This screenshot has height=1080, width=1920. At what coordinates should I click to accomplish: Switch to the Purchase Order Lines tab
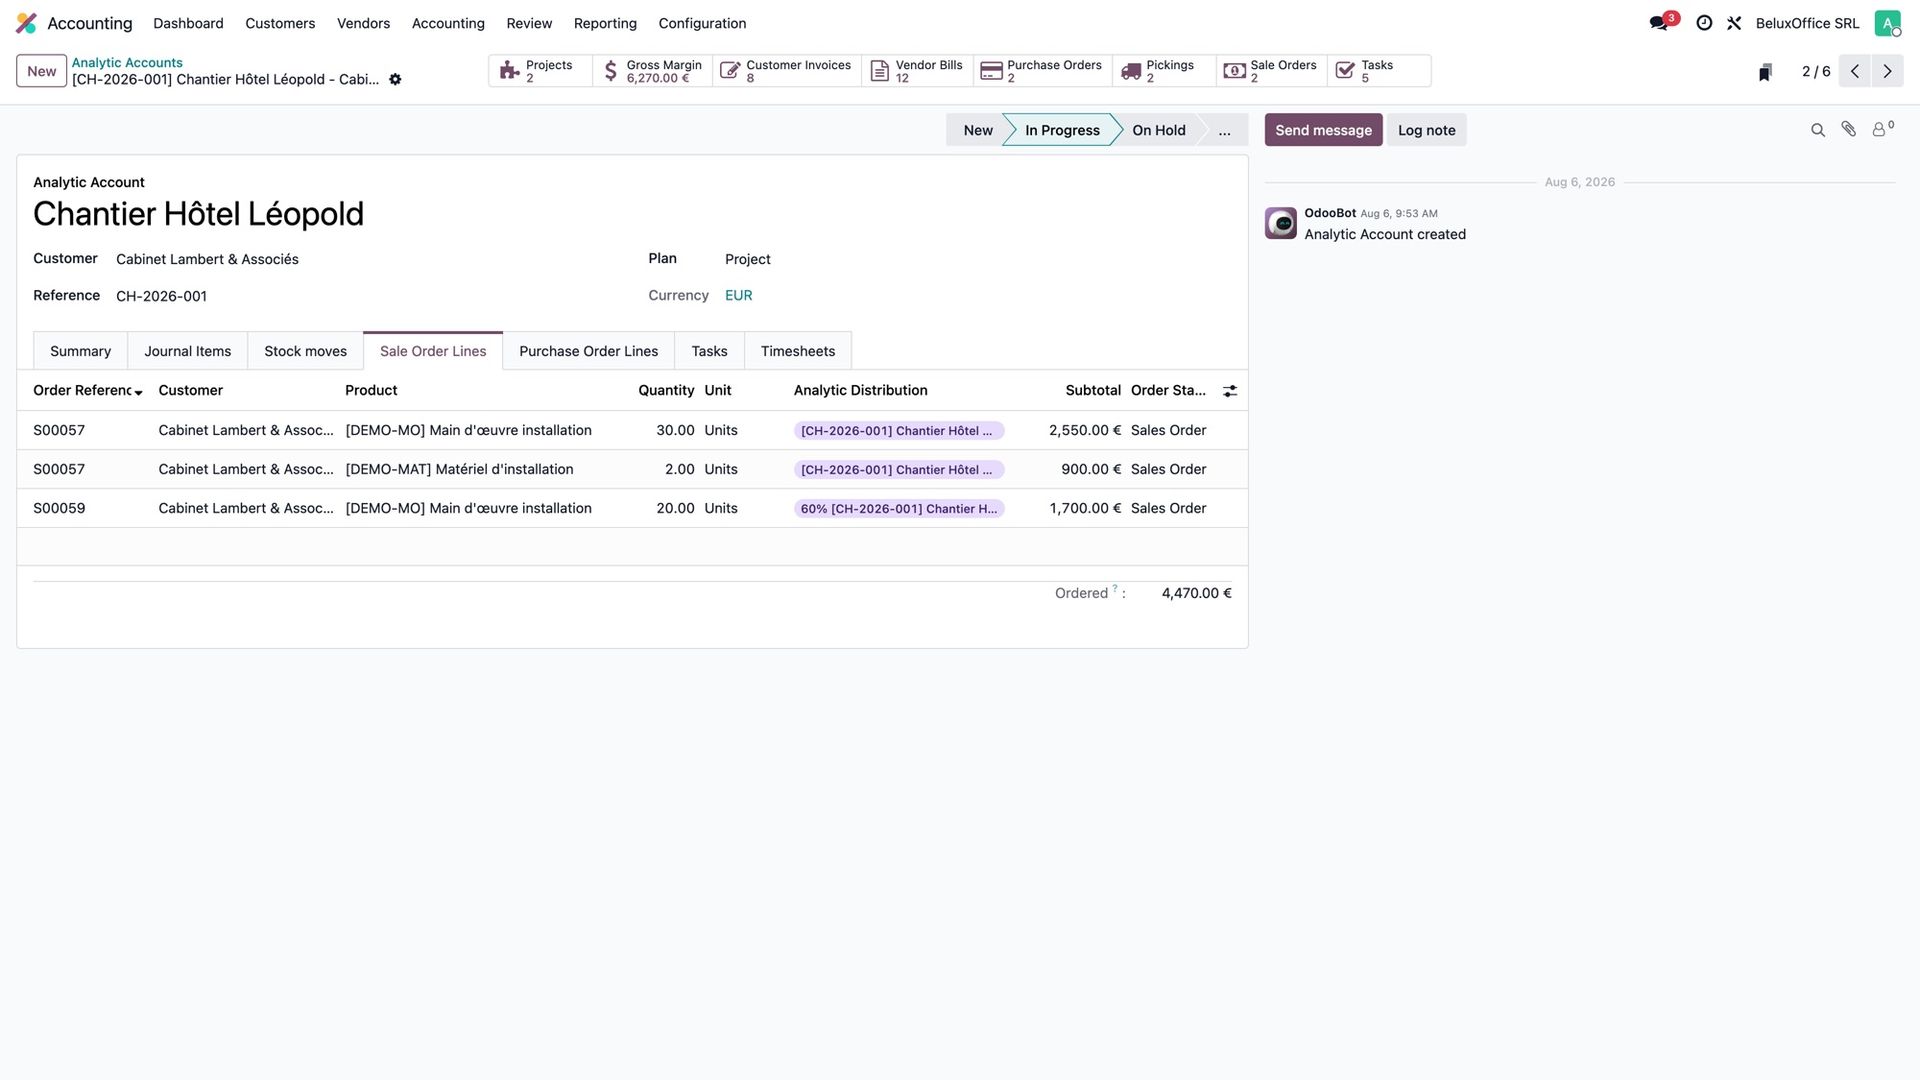[x=588, y=351]
